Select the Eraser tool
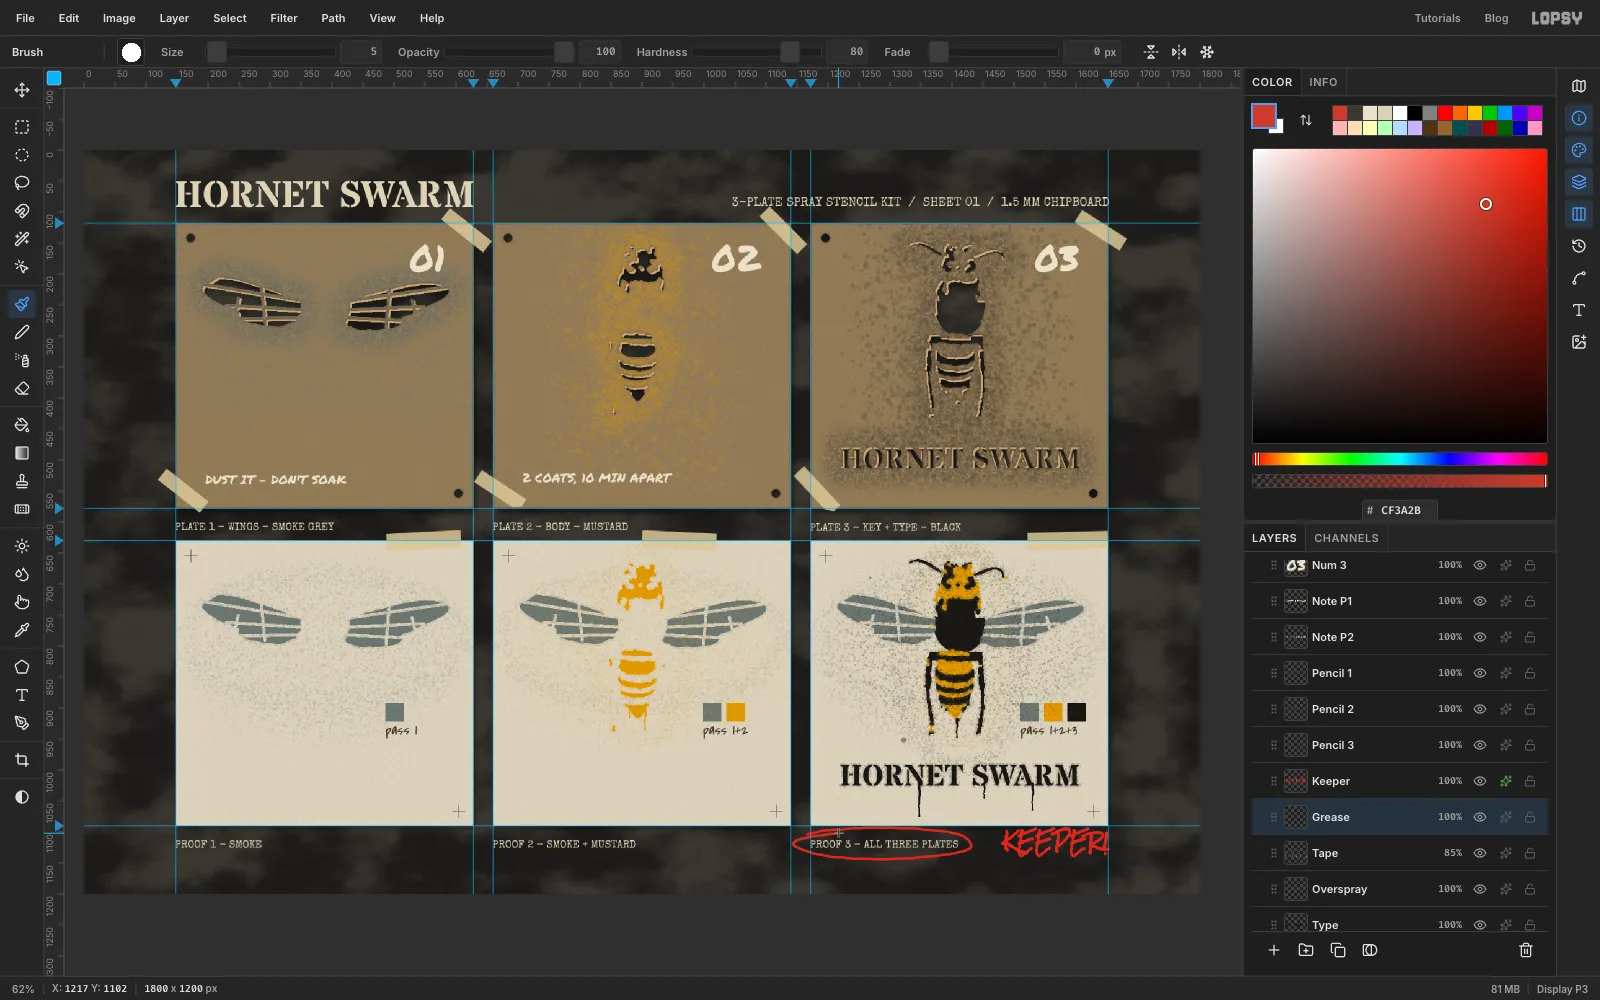Viewport: 1600px width, 1000px height. tap(22, 388)
